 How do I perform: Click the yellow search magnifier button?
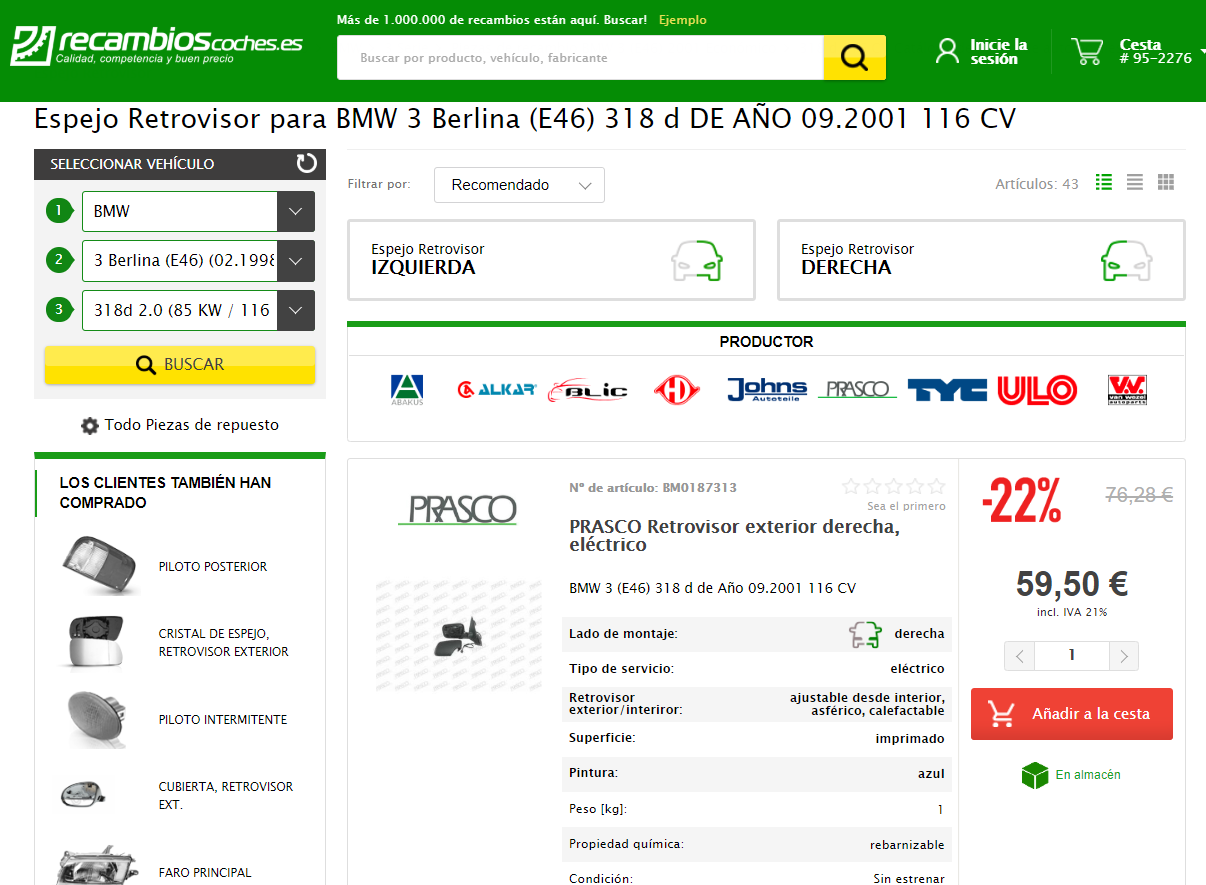[854, 57]
